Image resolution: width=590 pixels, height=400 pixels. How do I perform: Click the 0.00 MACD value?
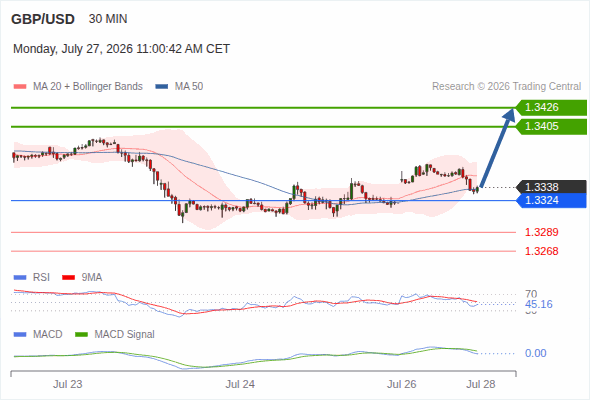pyautogui.click(x=536, y=353)
